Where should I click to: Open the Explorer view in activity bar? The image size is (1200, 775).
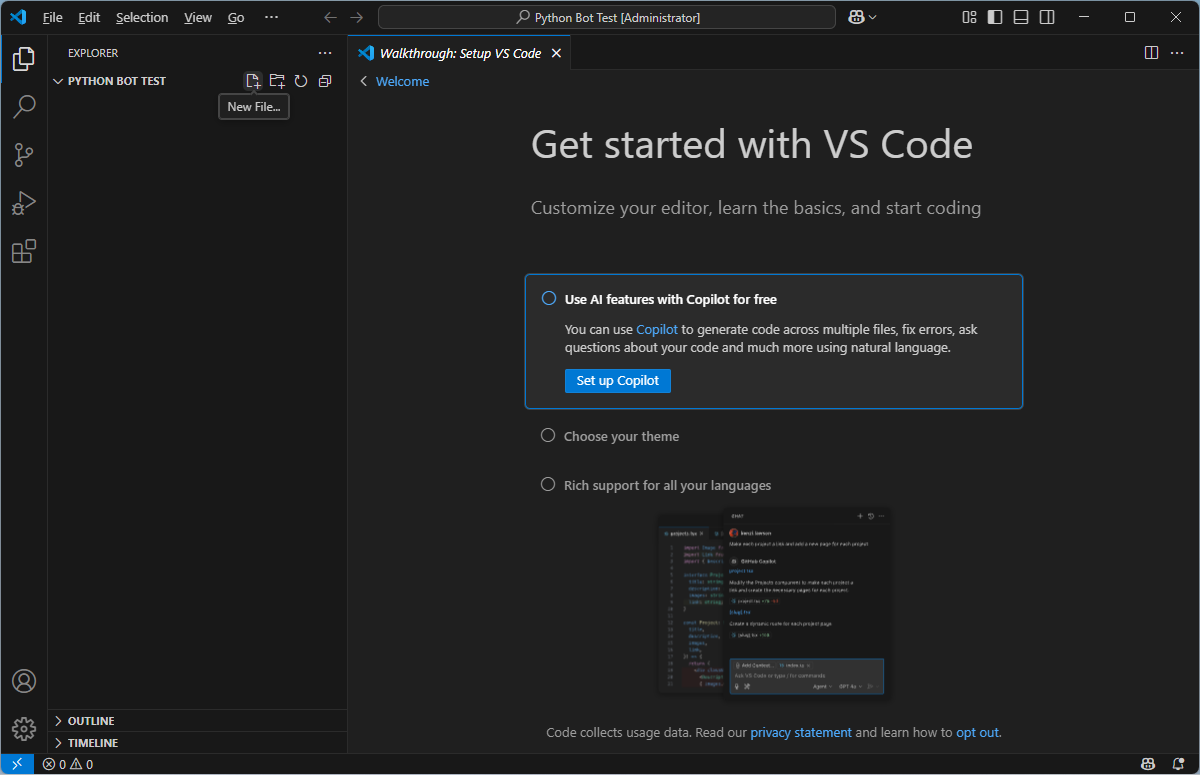coord(24,59)
